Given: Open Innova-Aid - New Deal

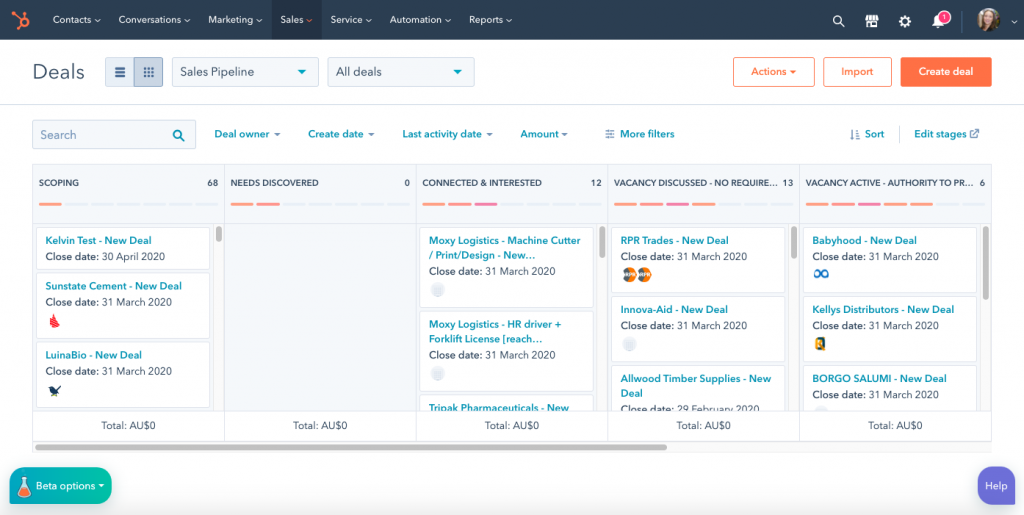Looking at the screenshot, I should point(674,309).
